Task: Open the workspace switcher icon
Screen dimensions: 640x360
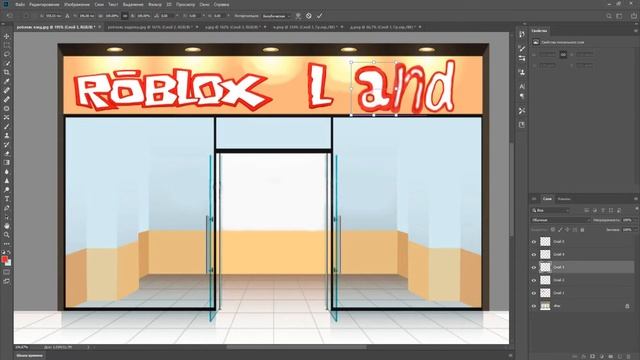Action: pyautogui.click(x=620, y=16)
